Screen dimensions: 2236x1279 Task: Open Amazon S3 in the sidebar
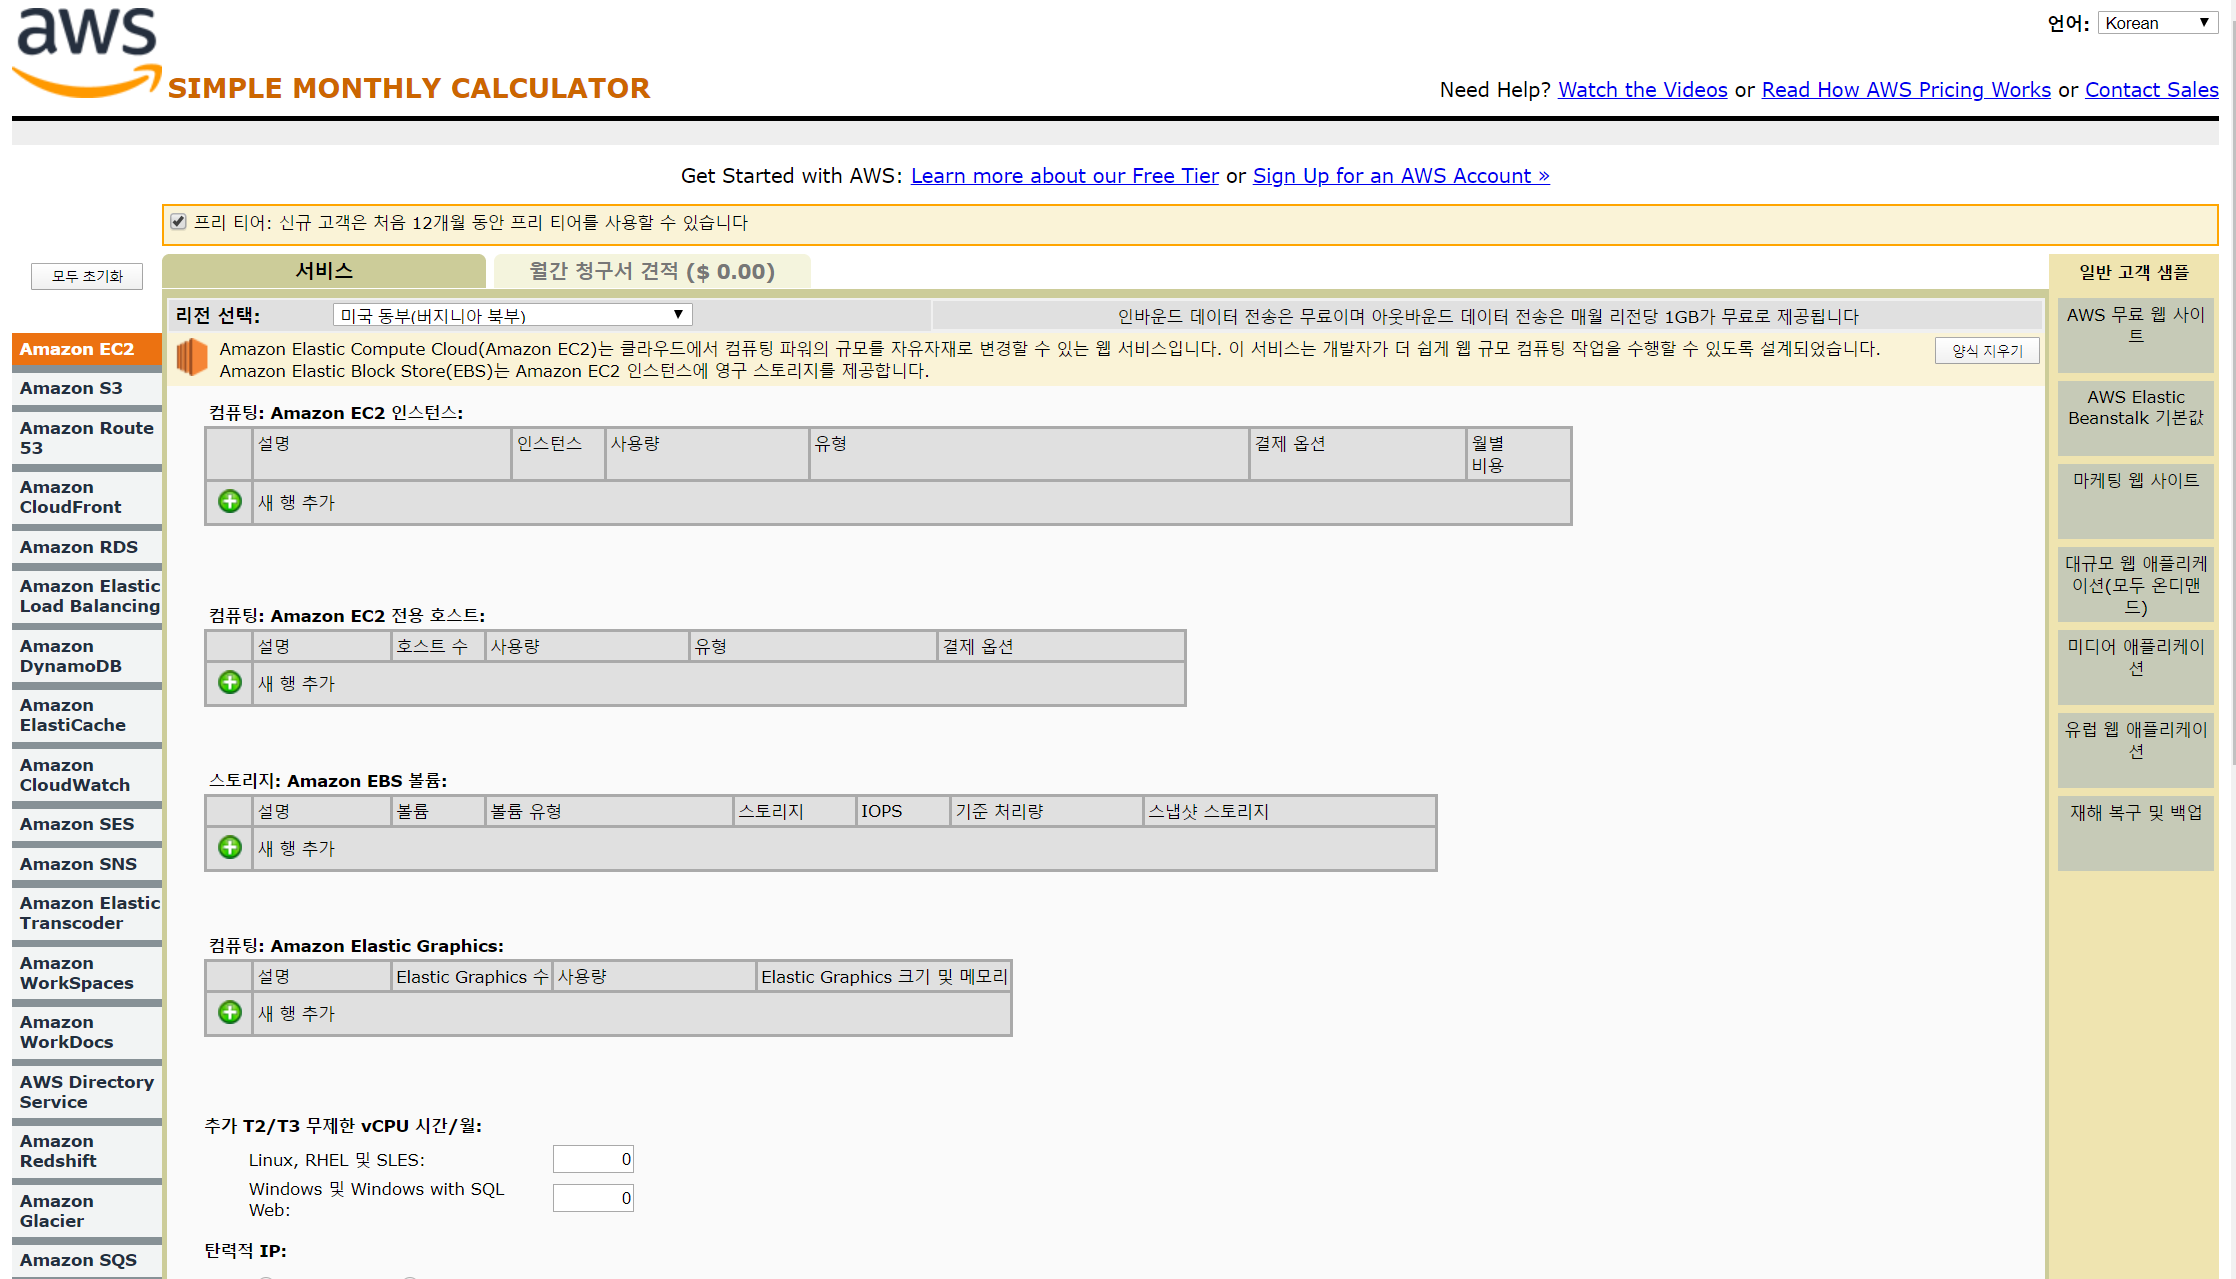71,388
